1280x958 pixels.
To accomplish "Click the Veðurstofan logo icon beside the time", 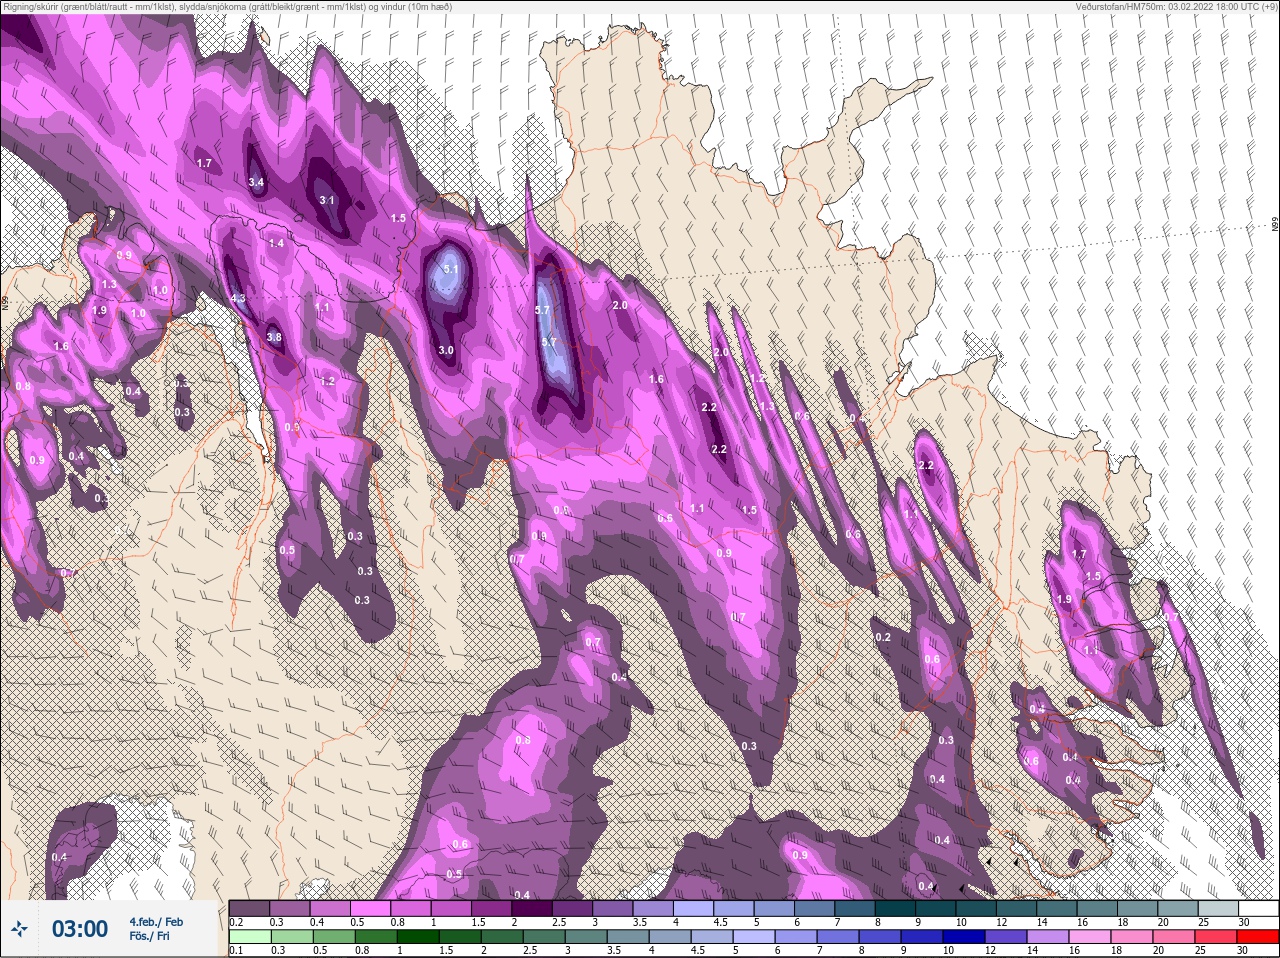I will (x=20, y=930).
